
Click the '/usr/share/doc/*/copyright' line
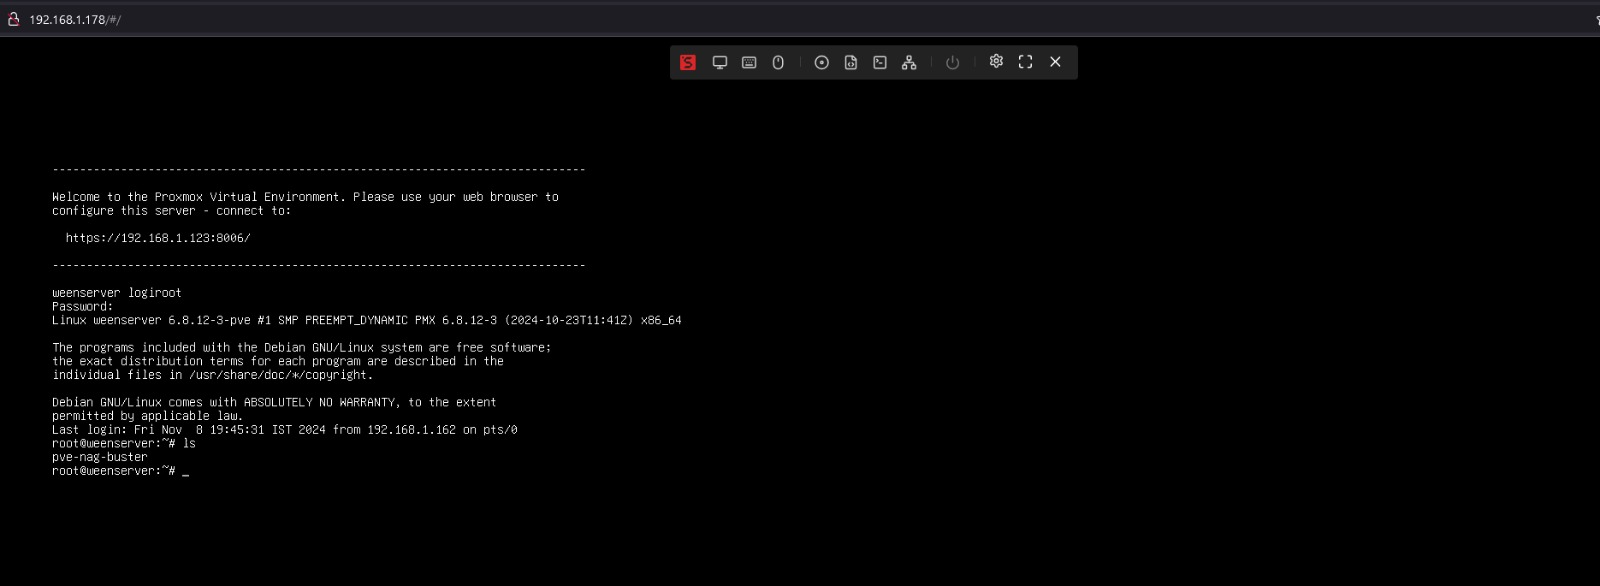[x=212, y=375]
